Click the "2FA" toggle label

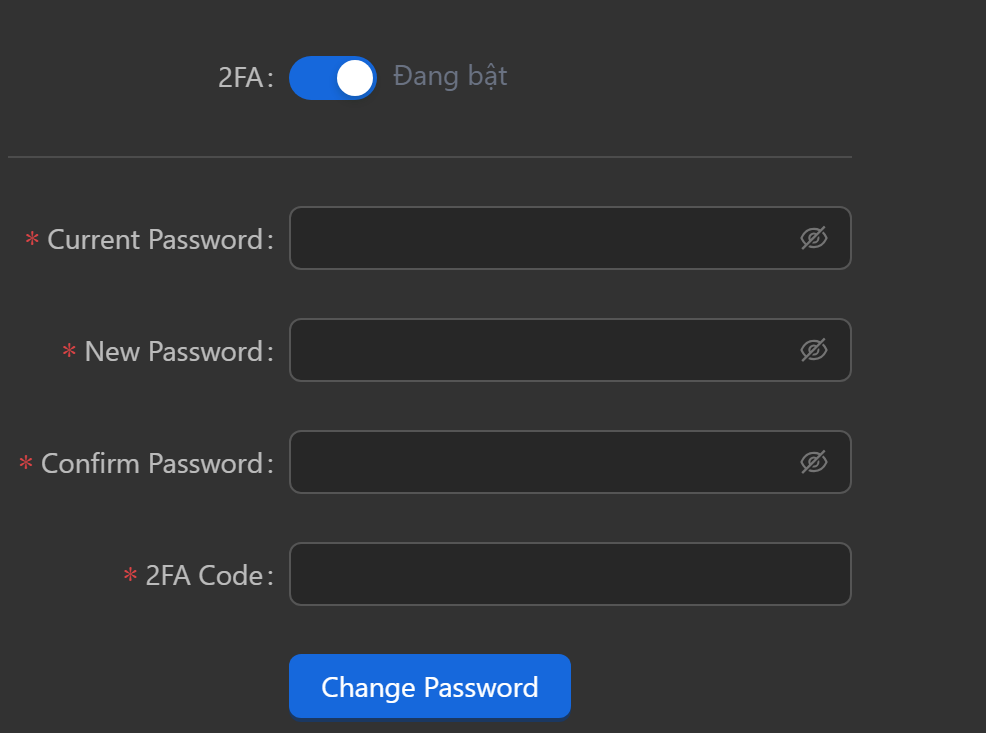(240, 78)
